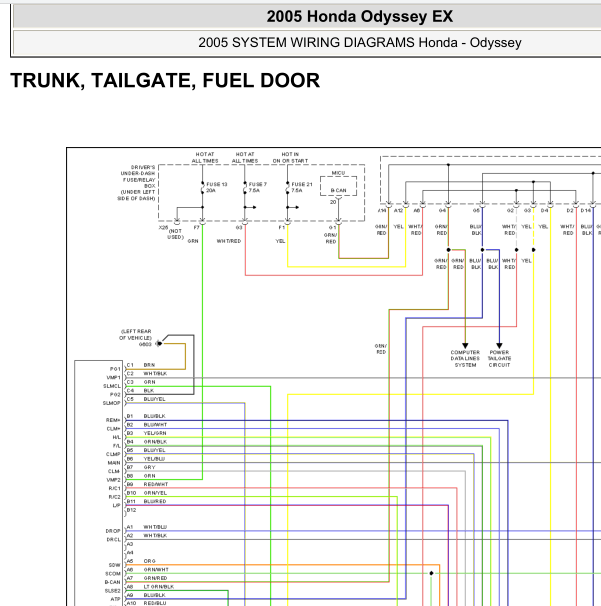The width and height of the screenshot is (601, 606).
Task: Click the "FUSE 7 7.5A" label
Action: click(257, 187)
